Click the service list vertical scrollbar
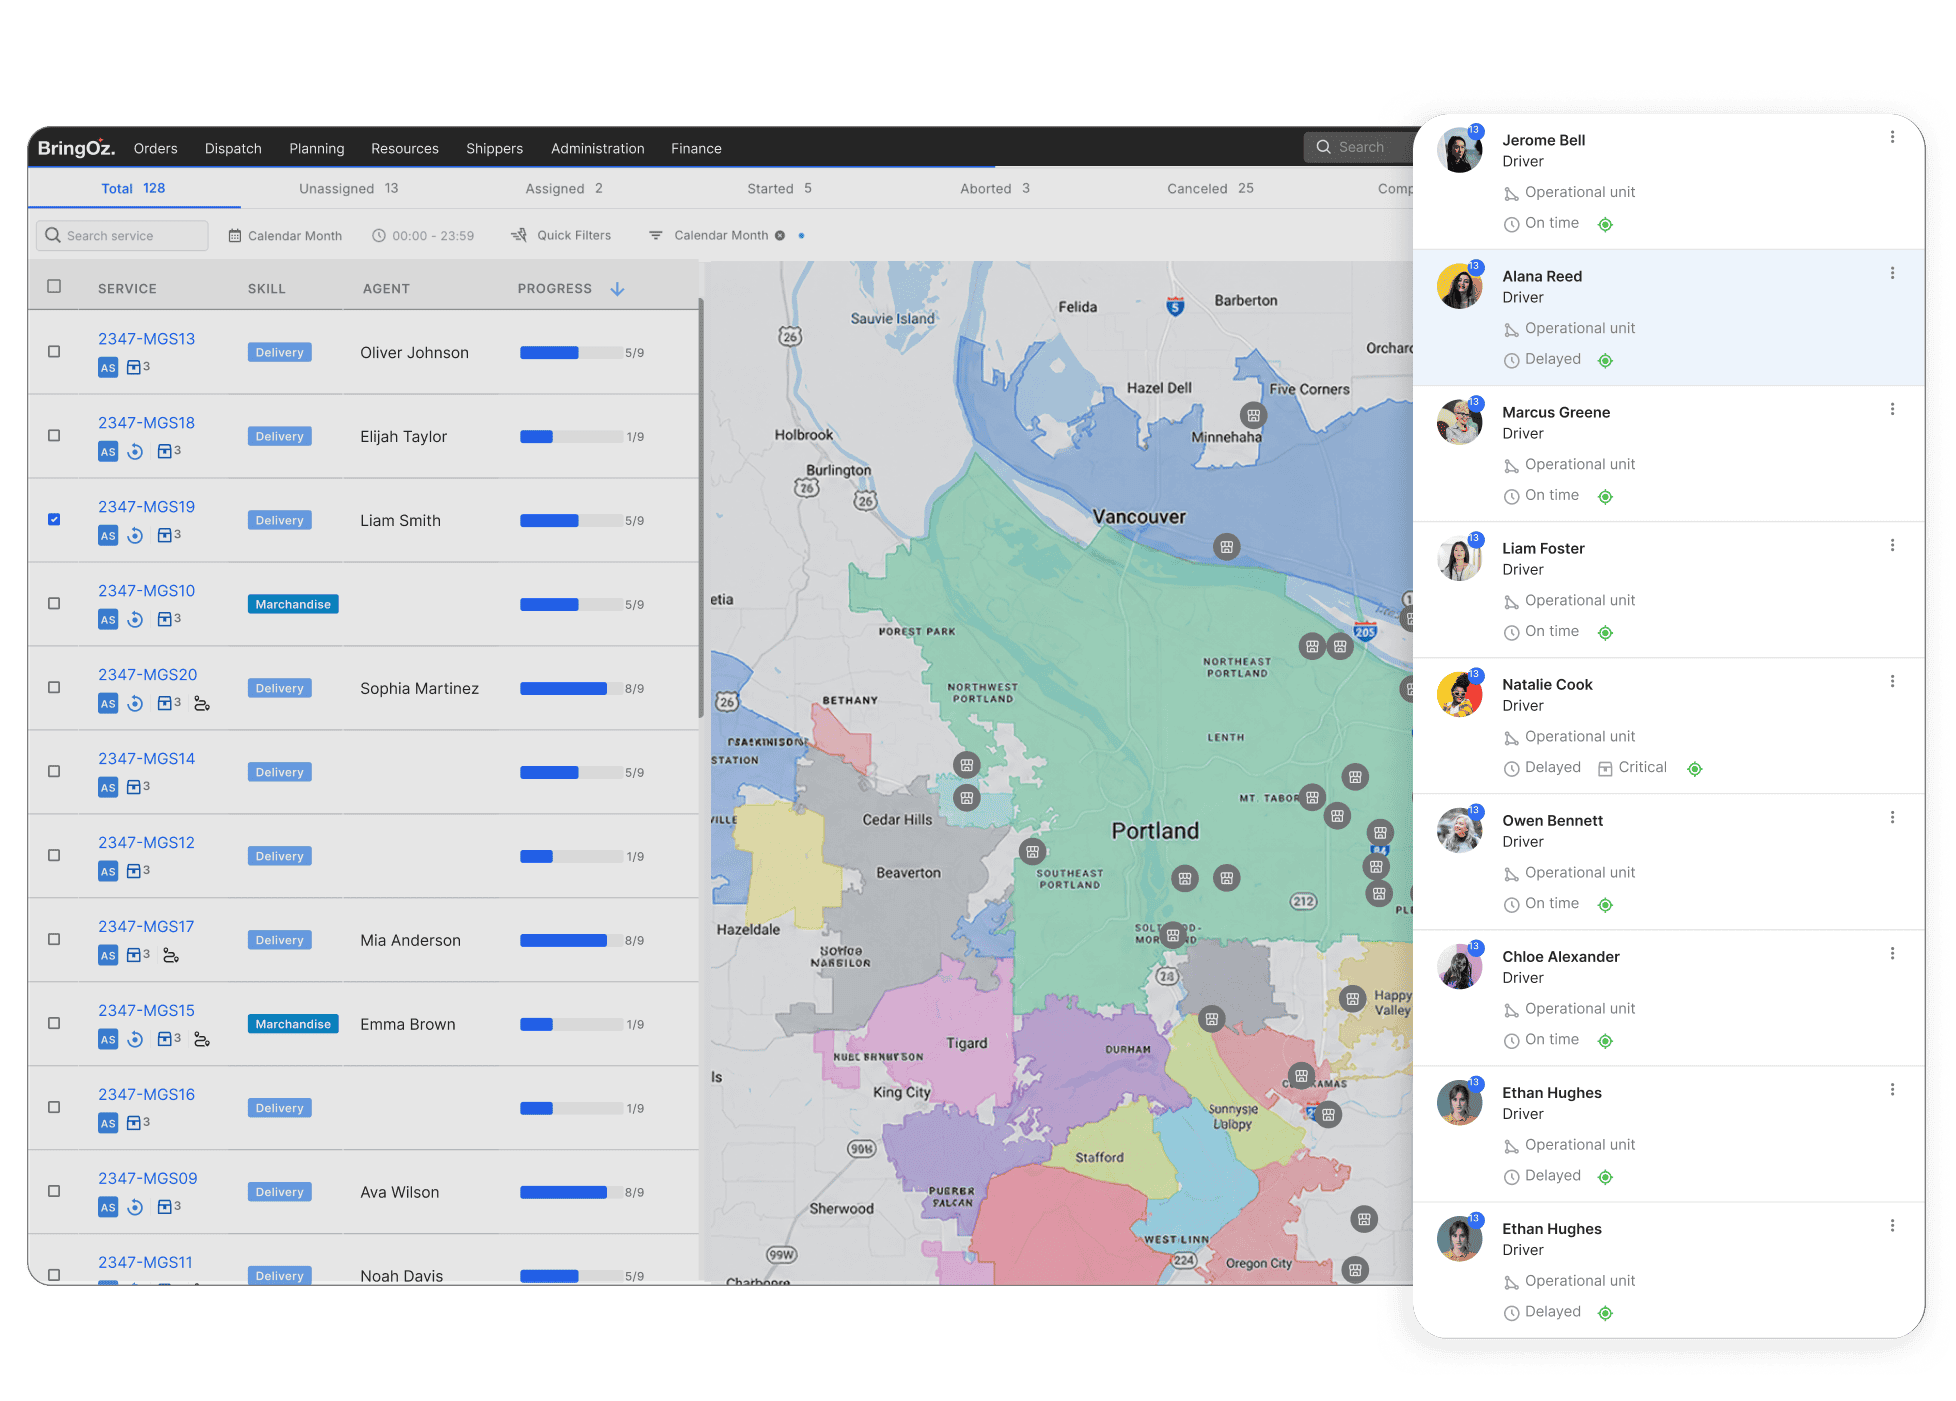 700,509
